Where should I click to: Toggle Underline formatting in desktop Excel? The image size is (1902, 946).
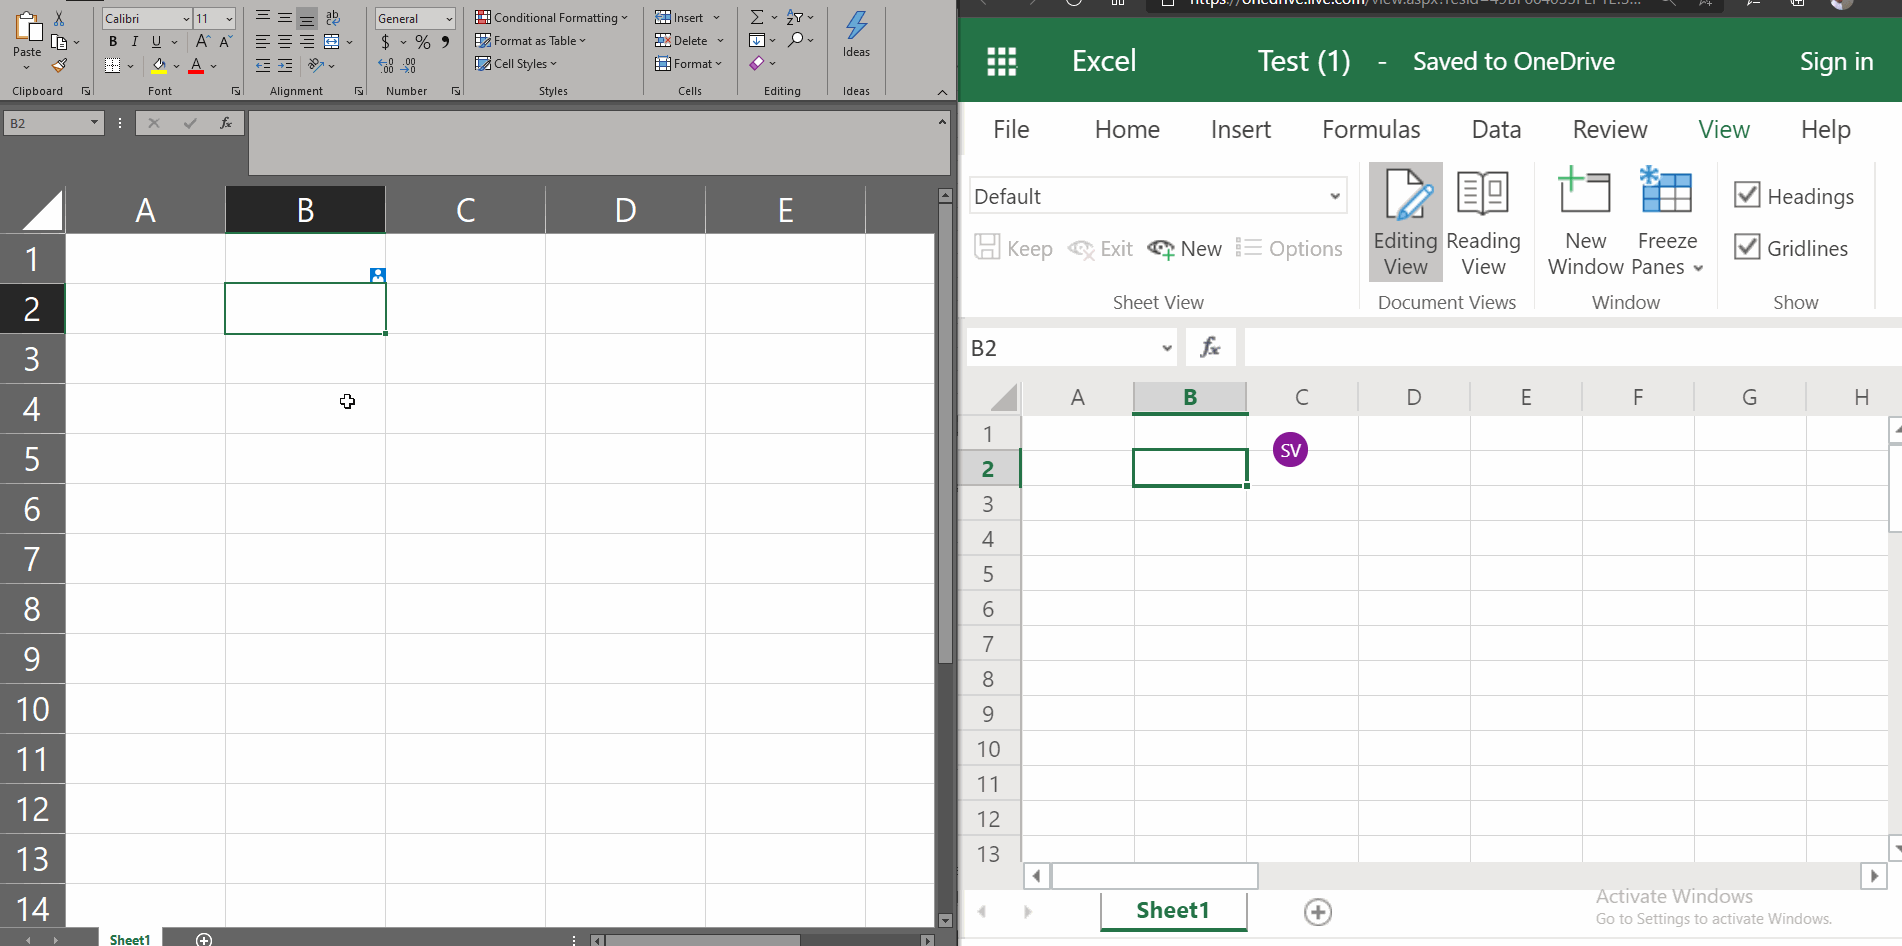coord(156,42)
